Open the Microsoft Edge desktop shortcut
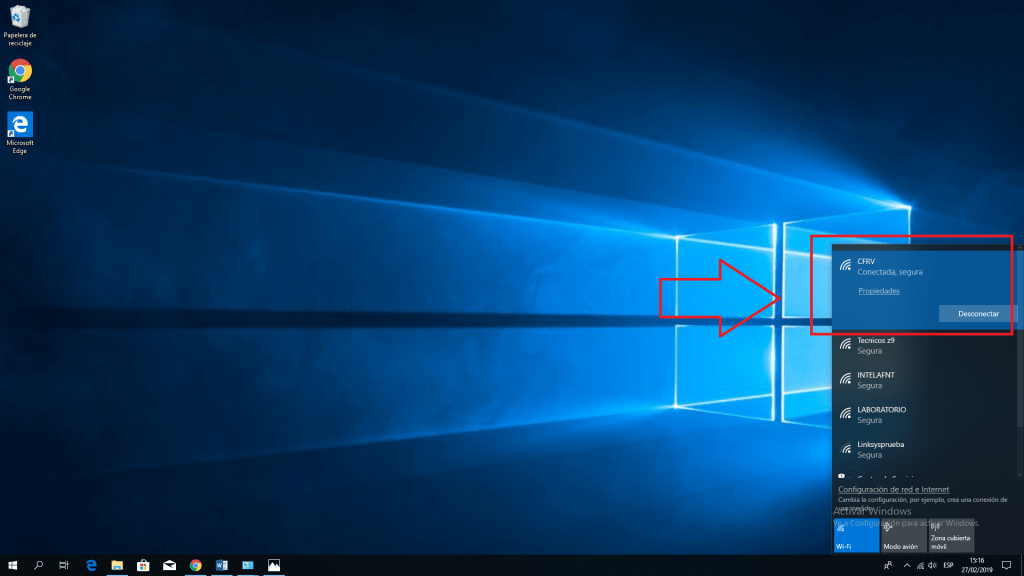The image size is (1024, 576). coord(20,125)
